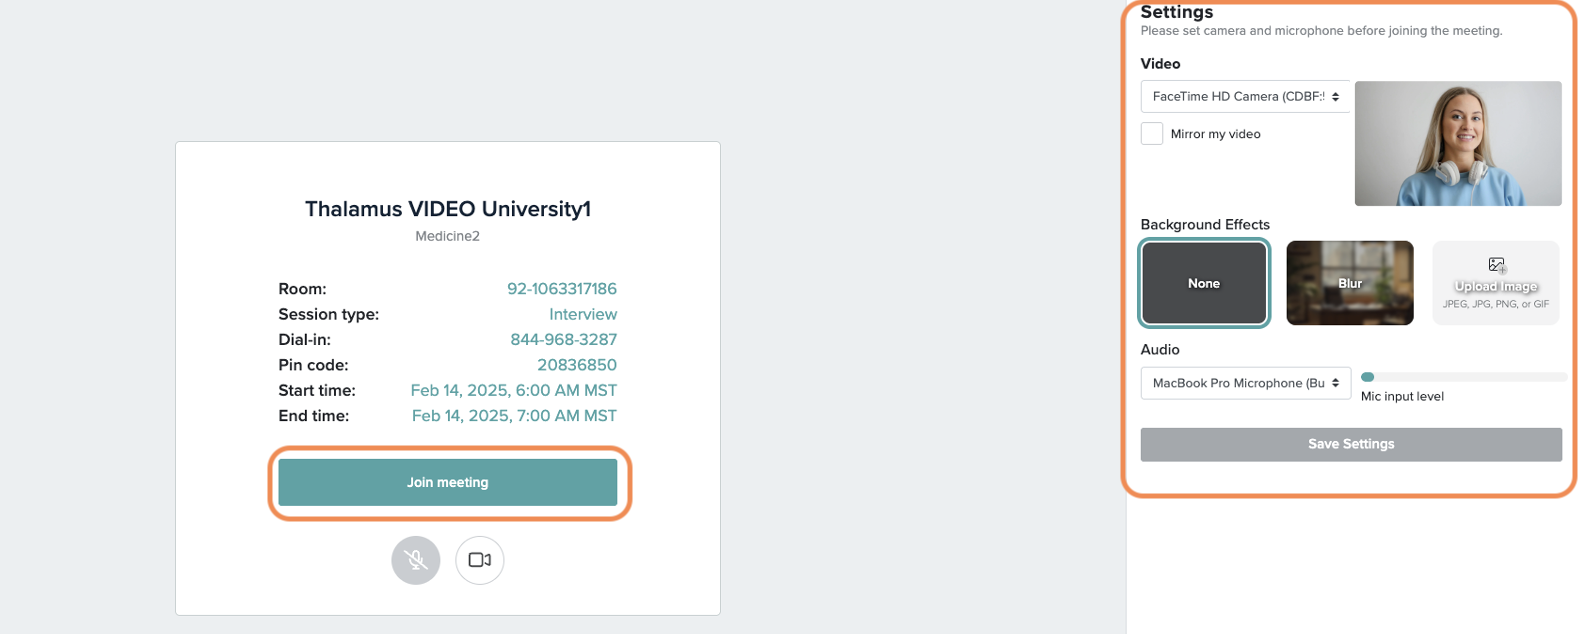This screenshot has width=1580, height=634.
Task: Enable the Mirror my video checkbox
Action: (1152, 134)
